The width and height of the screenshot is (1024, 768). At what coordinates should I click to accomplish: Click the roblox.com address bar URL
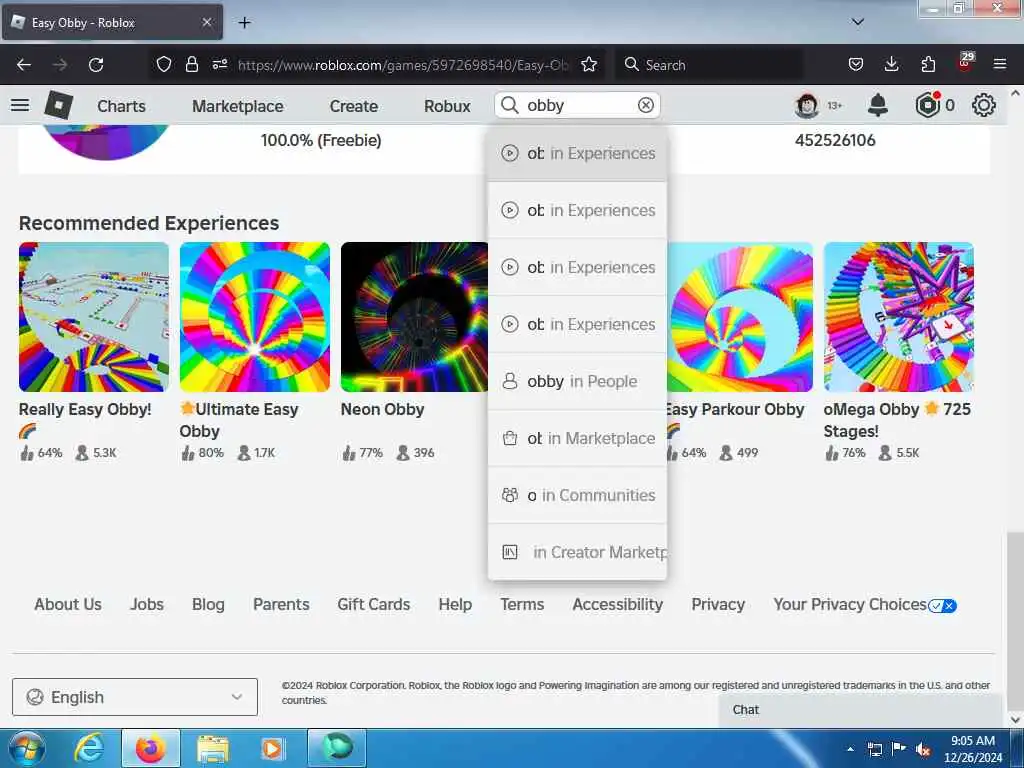point(403,65)
